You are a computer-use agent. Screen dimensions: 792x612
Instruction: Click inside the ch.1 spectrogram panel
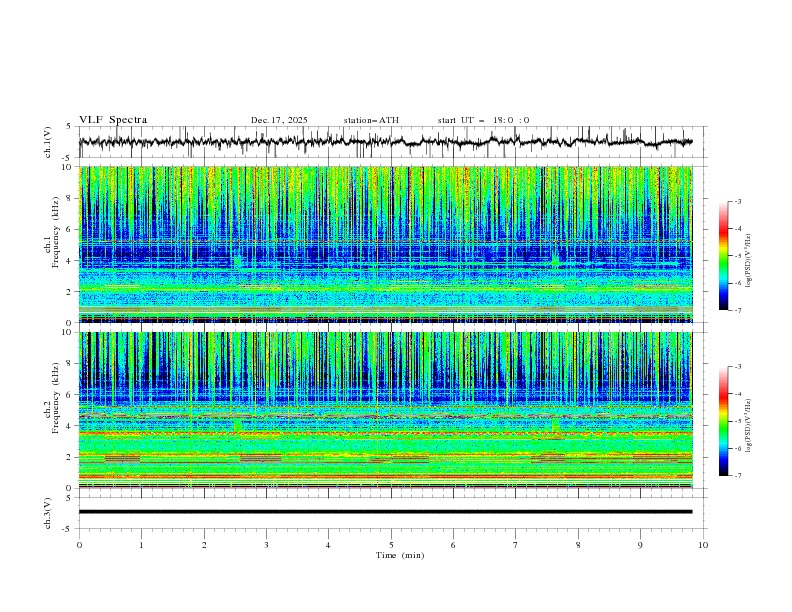(385, 244)
